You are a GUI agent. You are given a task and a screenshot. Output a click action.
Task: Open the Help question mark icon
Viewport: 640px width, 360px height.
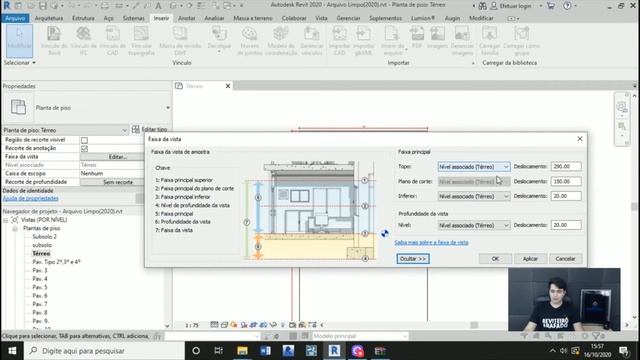pyautogui.click(x=567, y=6)
